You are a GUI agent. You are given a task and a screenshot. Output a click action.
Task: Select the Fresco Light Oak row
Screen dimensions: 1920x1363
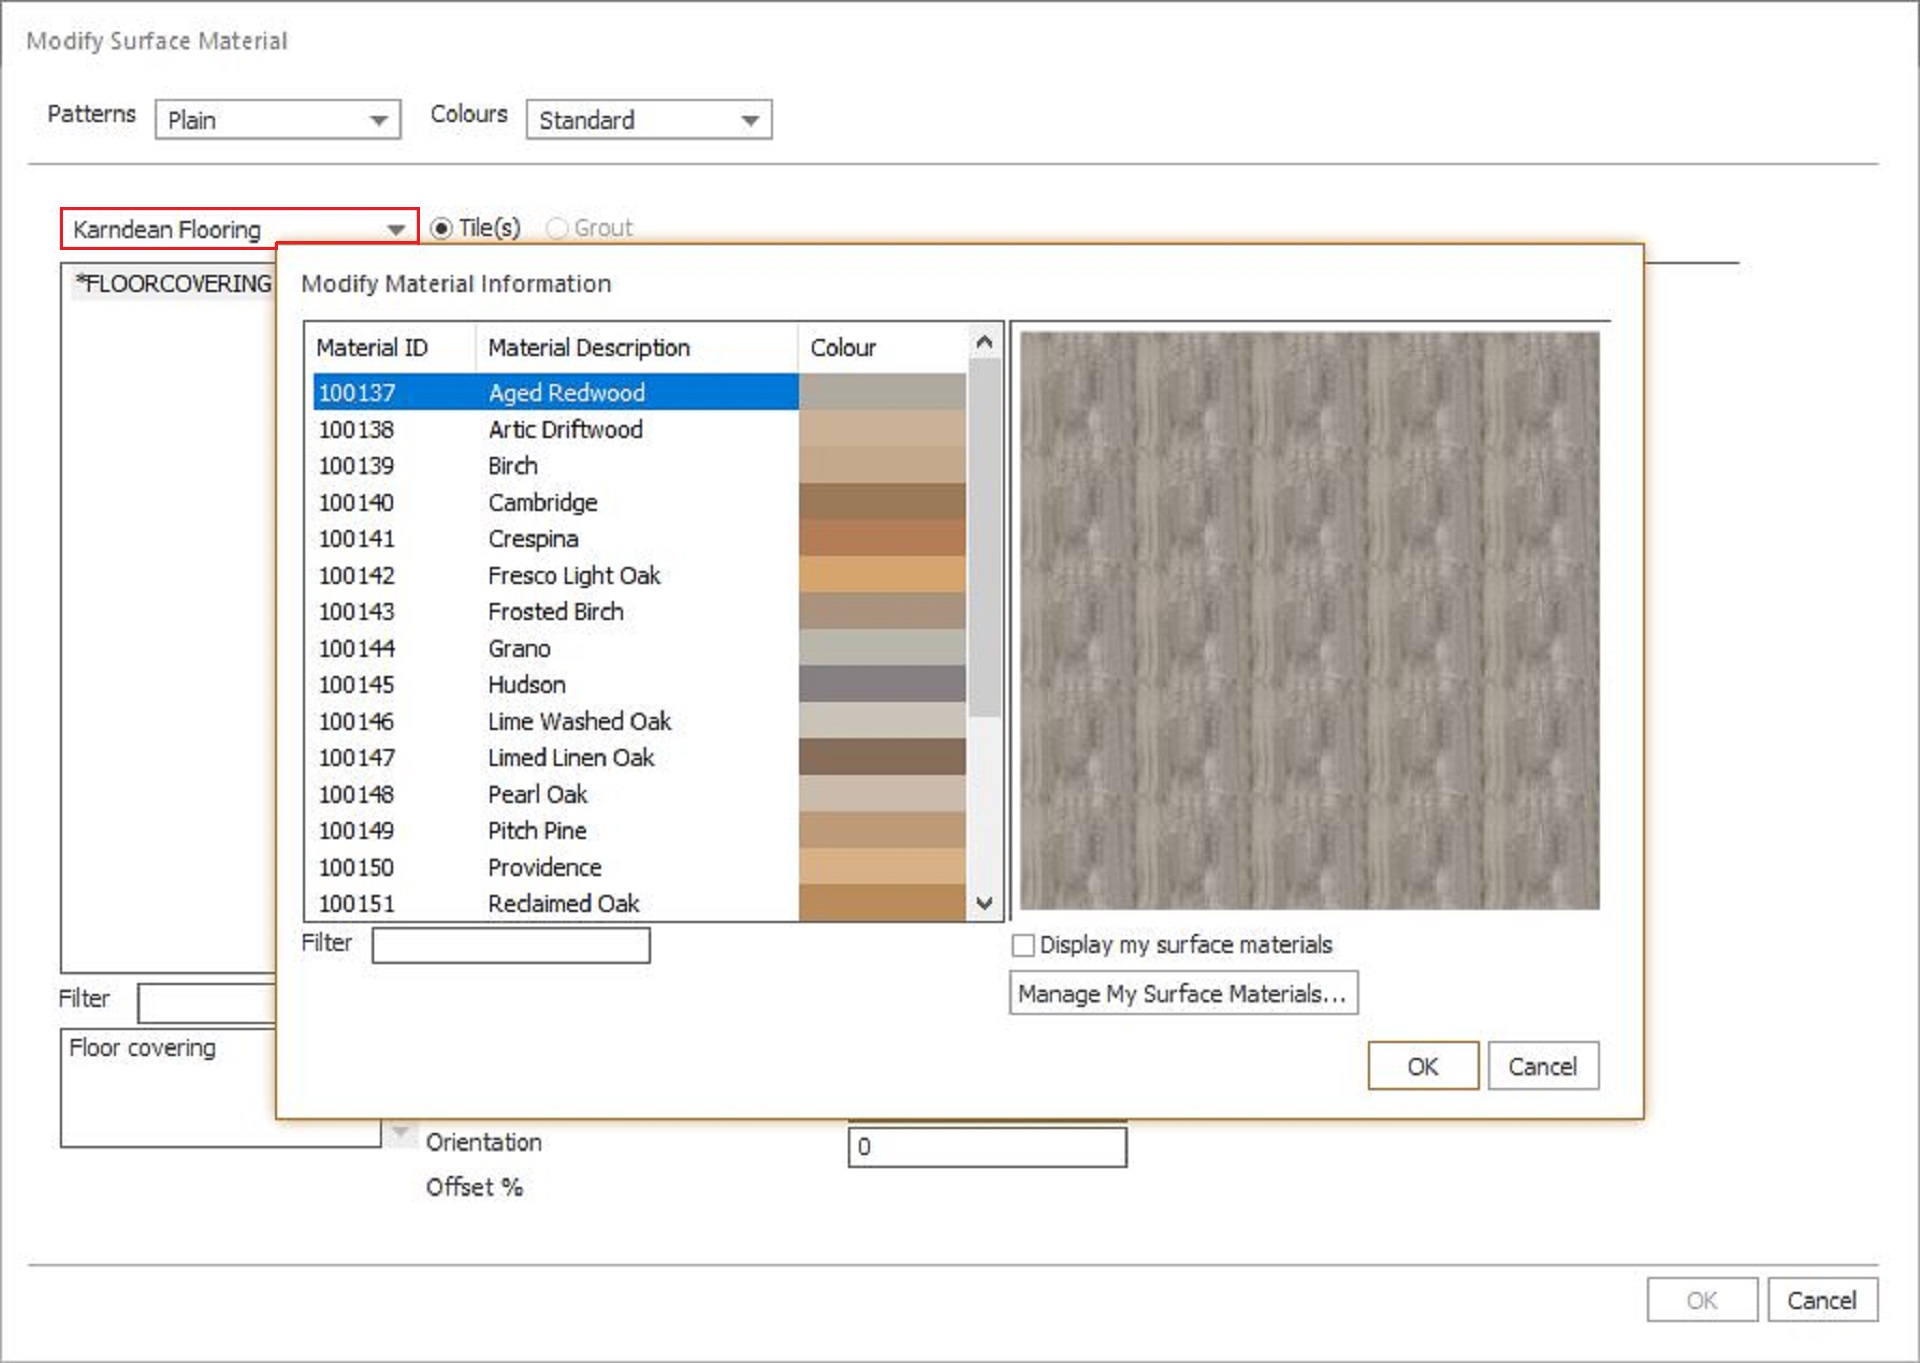click(x=640, y=575)
